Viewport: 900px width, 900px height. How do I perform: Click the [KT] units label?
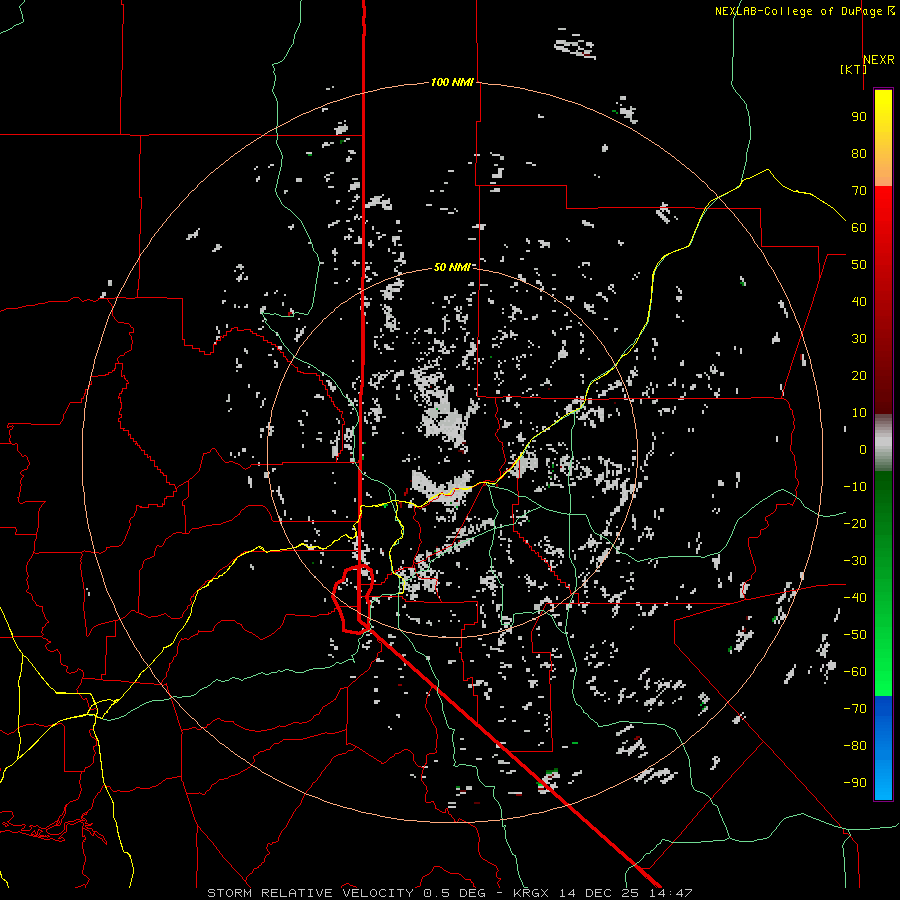click(x=853, y=69)
